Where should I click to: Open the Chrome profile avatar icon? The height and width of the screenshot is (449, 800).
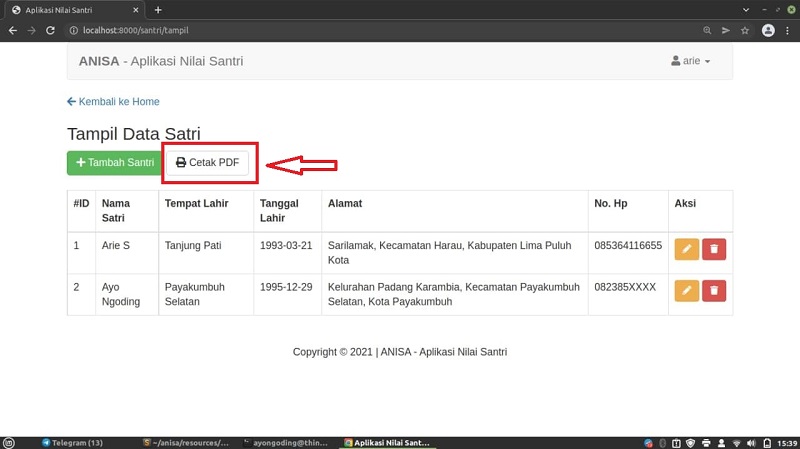768,31
